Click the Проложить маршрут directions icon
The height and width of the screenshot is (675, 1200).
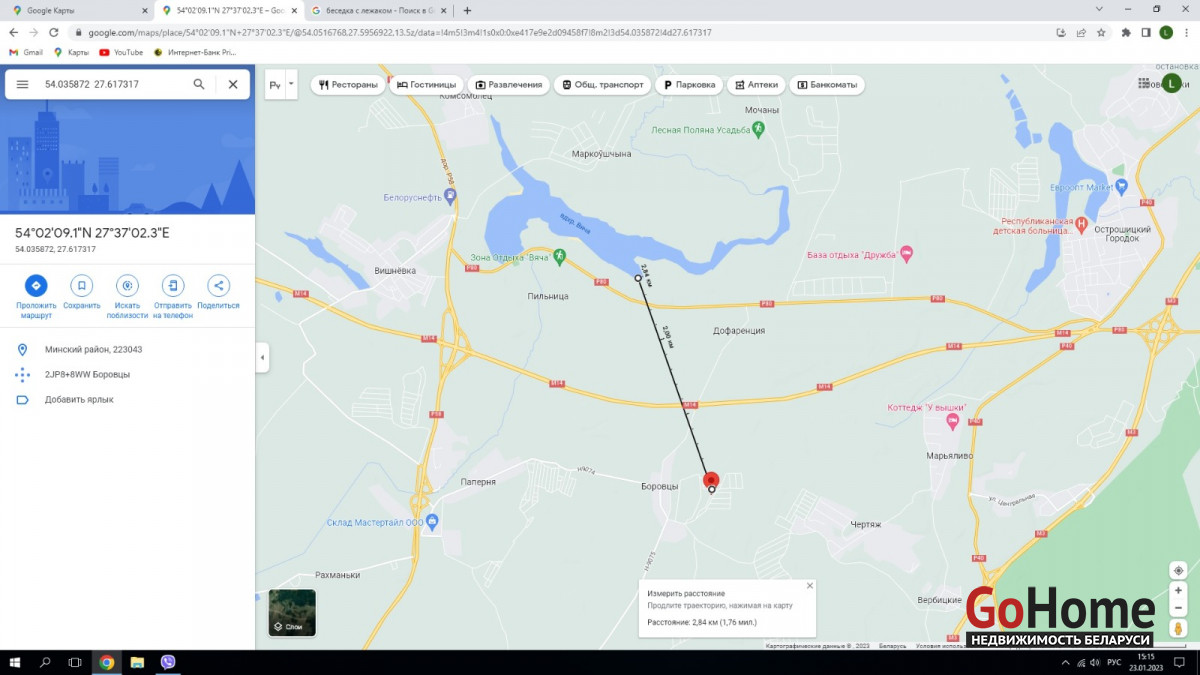coord(36,285)
